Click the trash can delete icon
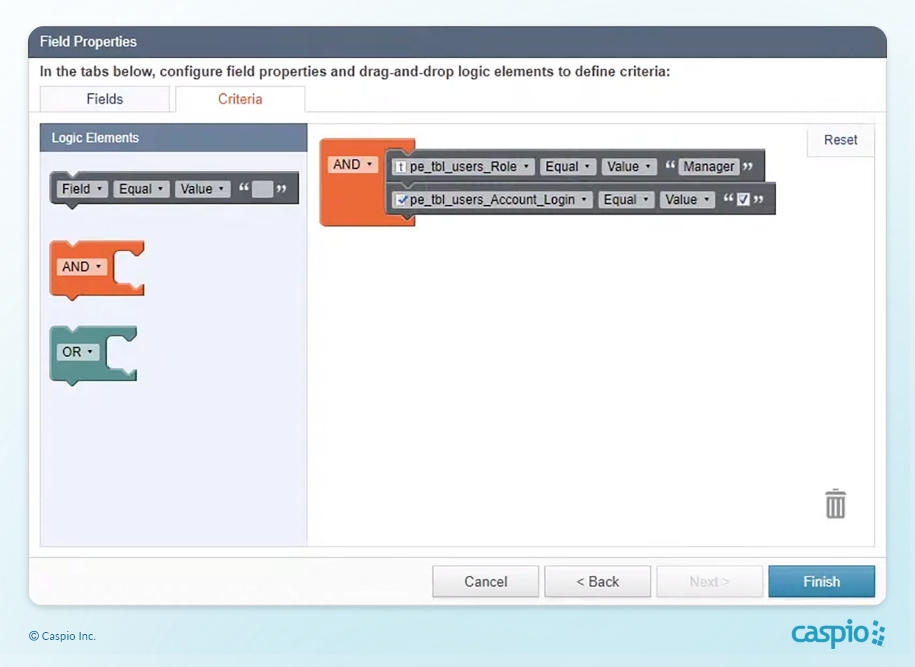Screen dimensions: 915x667 tap(835, 504)
